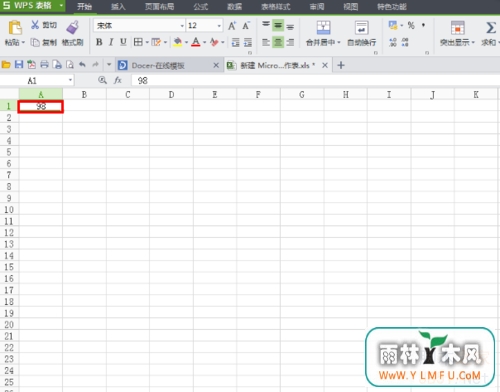Open the font name dropdown
Image resolution: width=500 pixels, height=392 pixels.
click(x=182, y=26)
